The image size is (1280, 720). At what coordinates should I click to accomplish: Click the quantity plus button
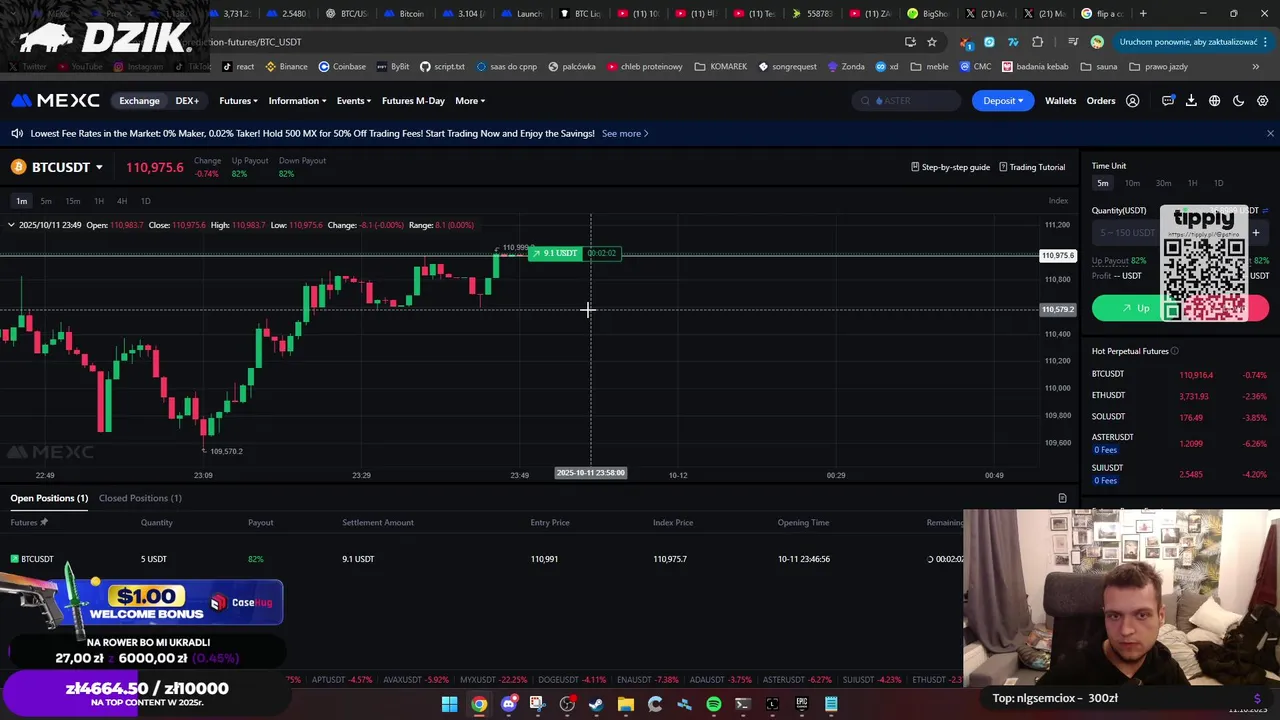point(1255,233)
